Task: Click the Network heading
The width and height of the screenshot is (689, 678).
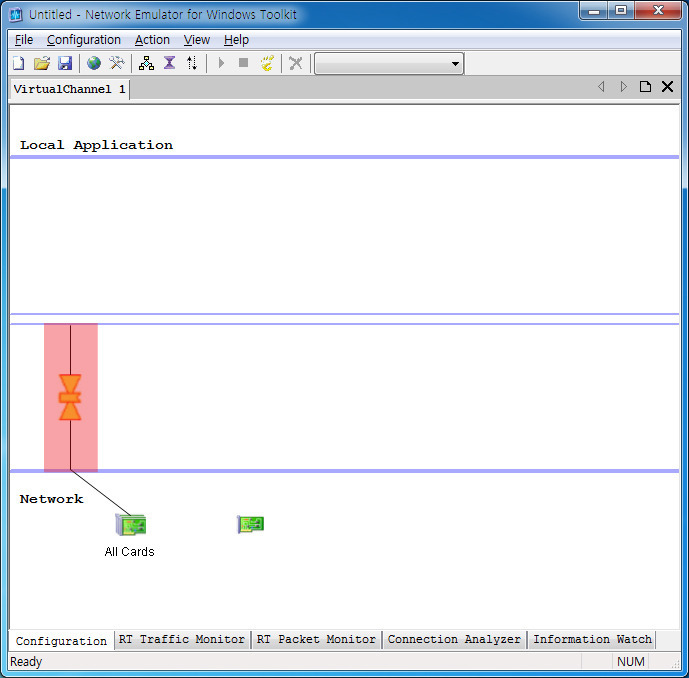Action: click(51, 499)
